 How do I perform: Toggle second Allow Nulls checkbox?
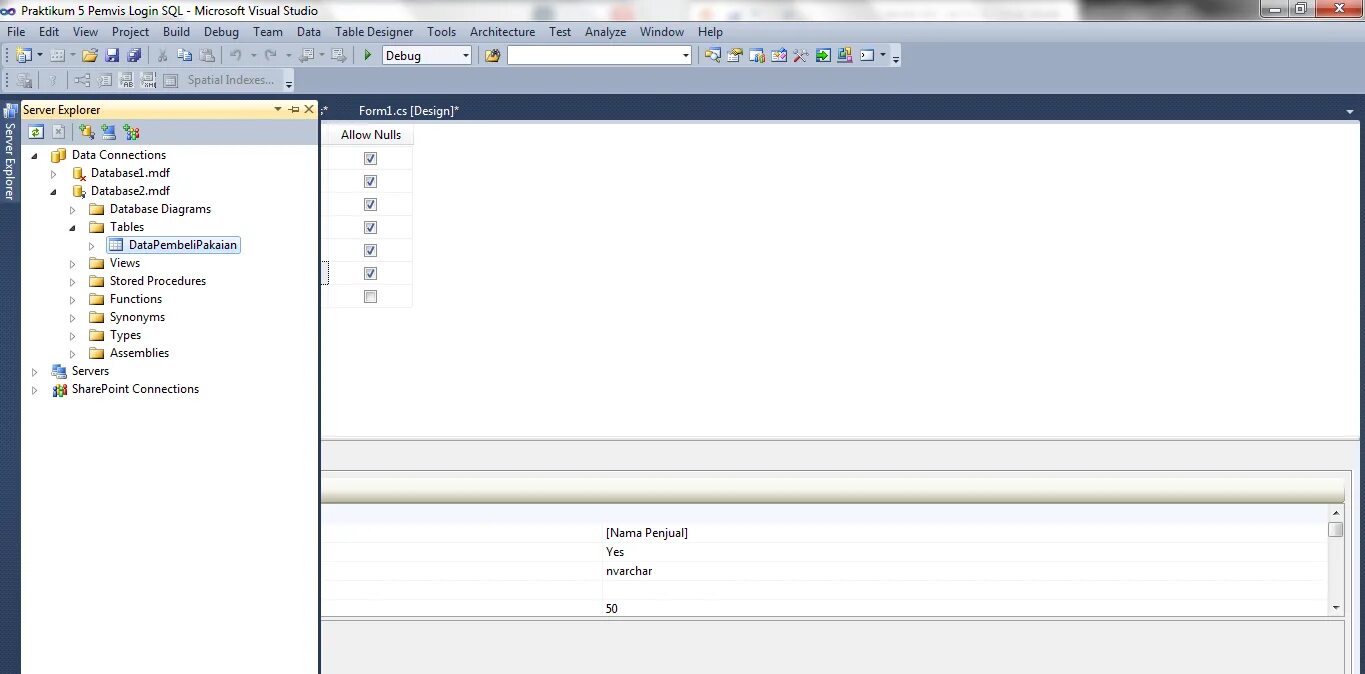click(x=370, y=181)
